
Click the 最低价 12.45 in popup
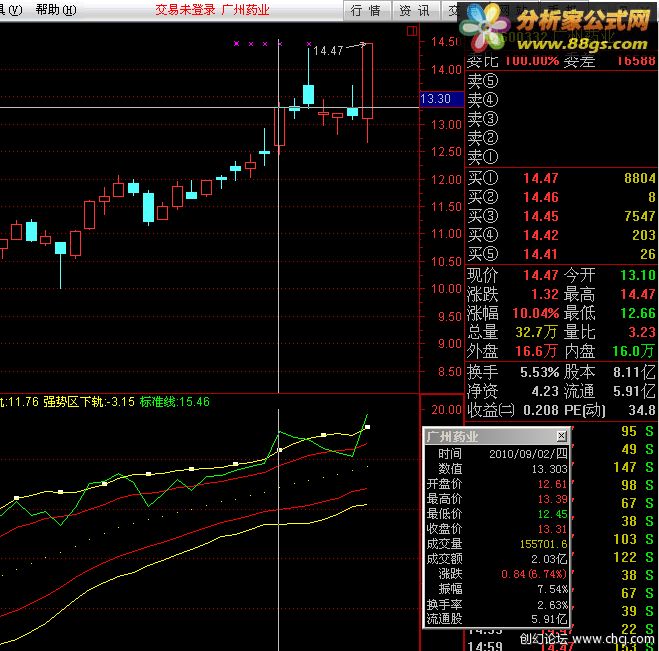click(x=552, y=514)
